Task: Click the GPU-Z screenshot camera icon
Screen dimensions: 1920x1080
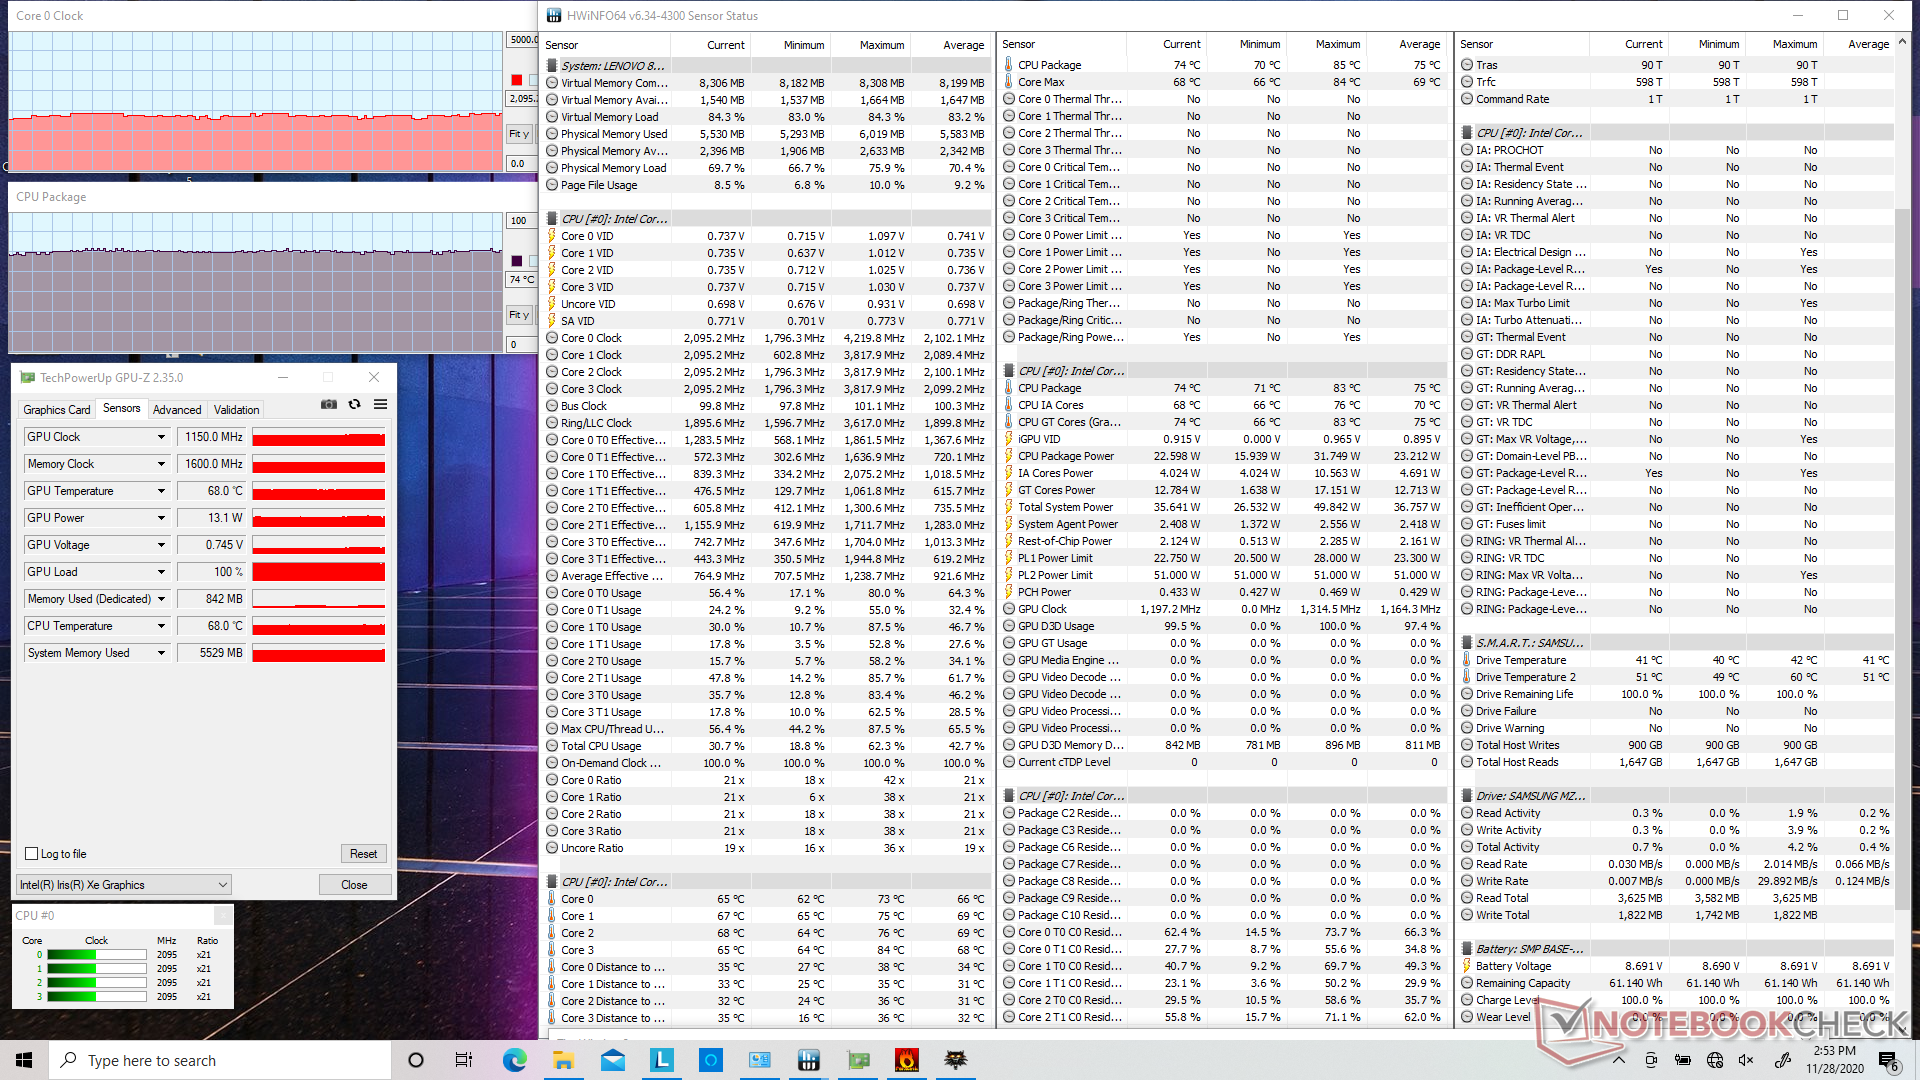Action: (328, 404)
